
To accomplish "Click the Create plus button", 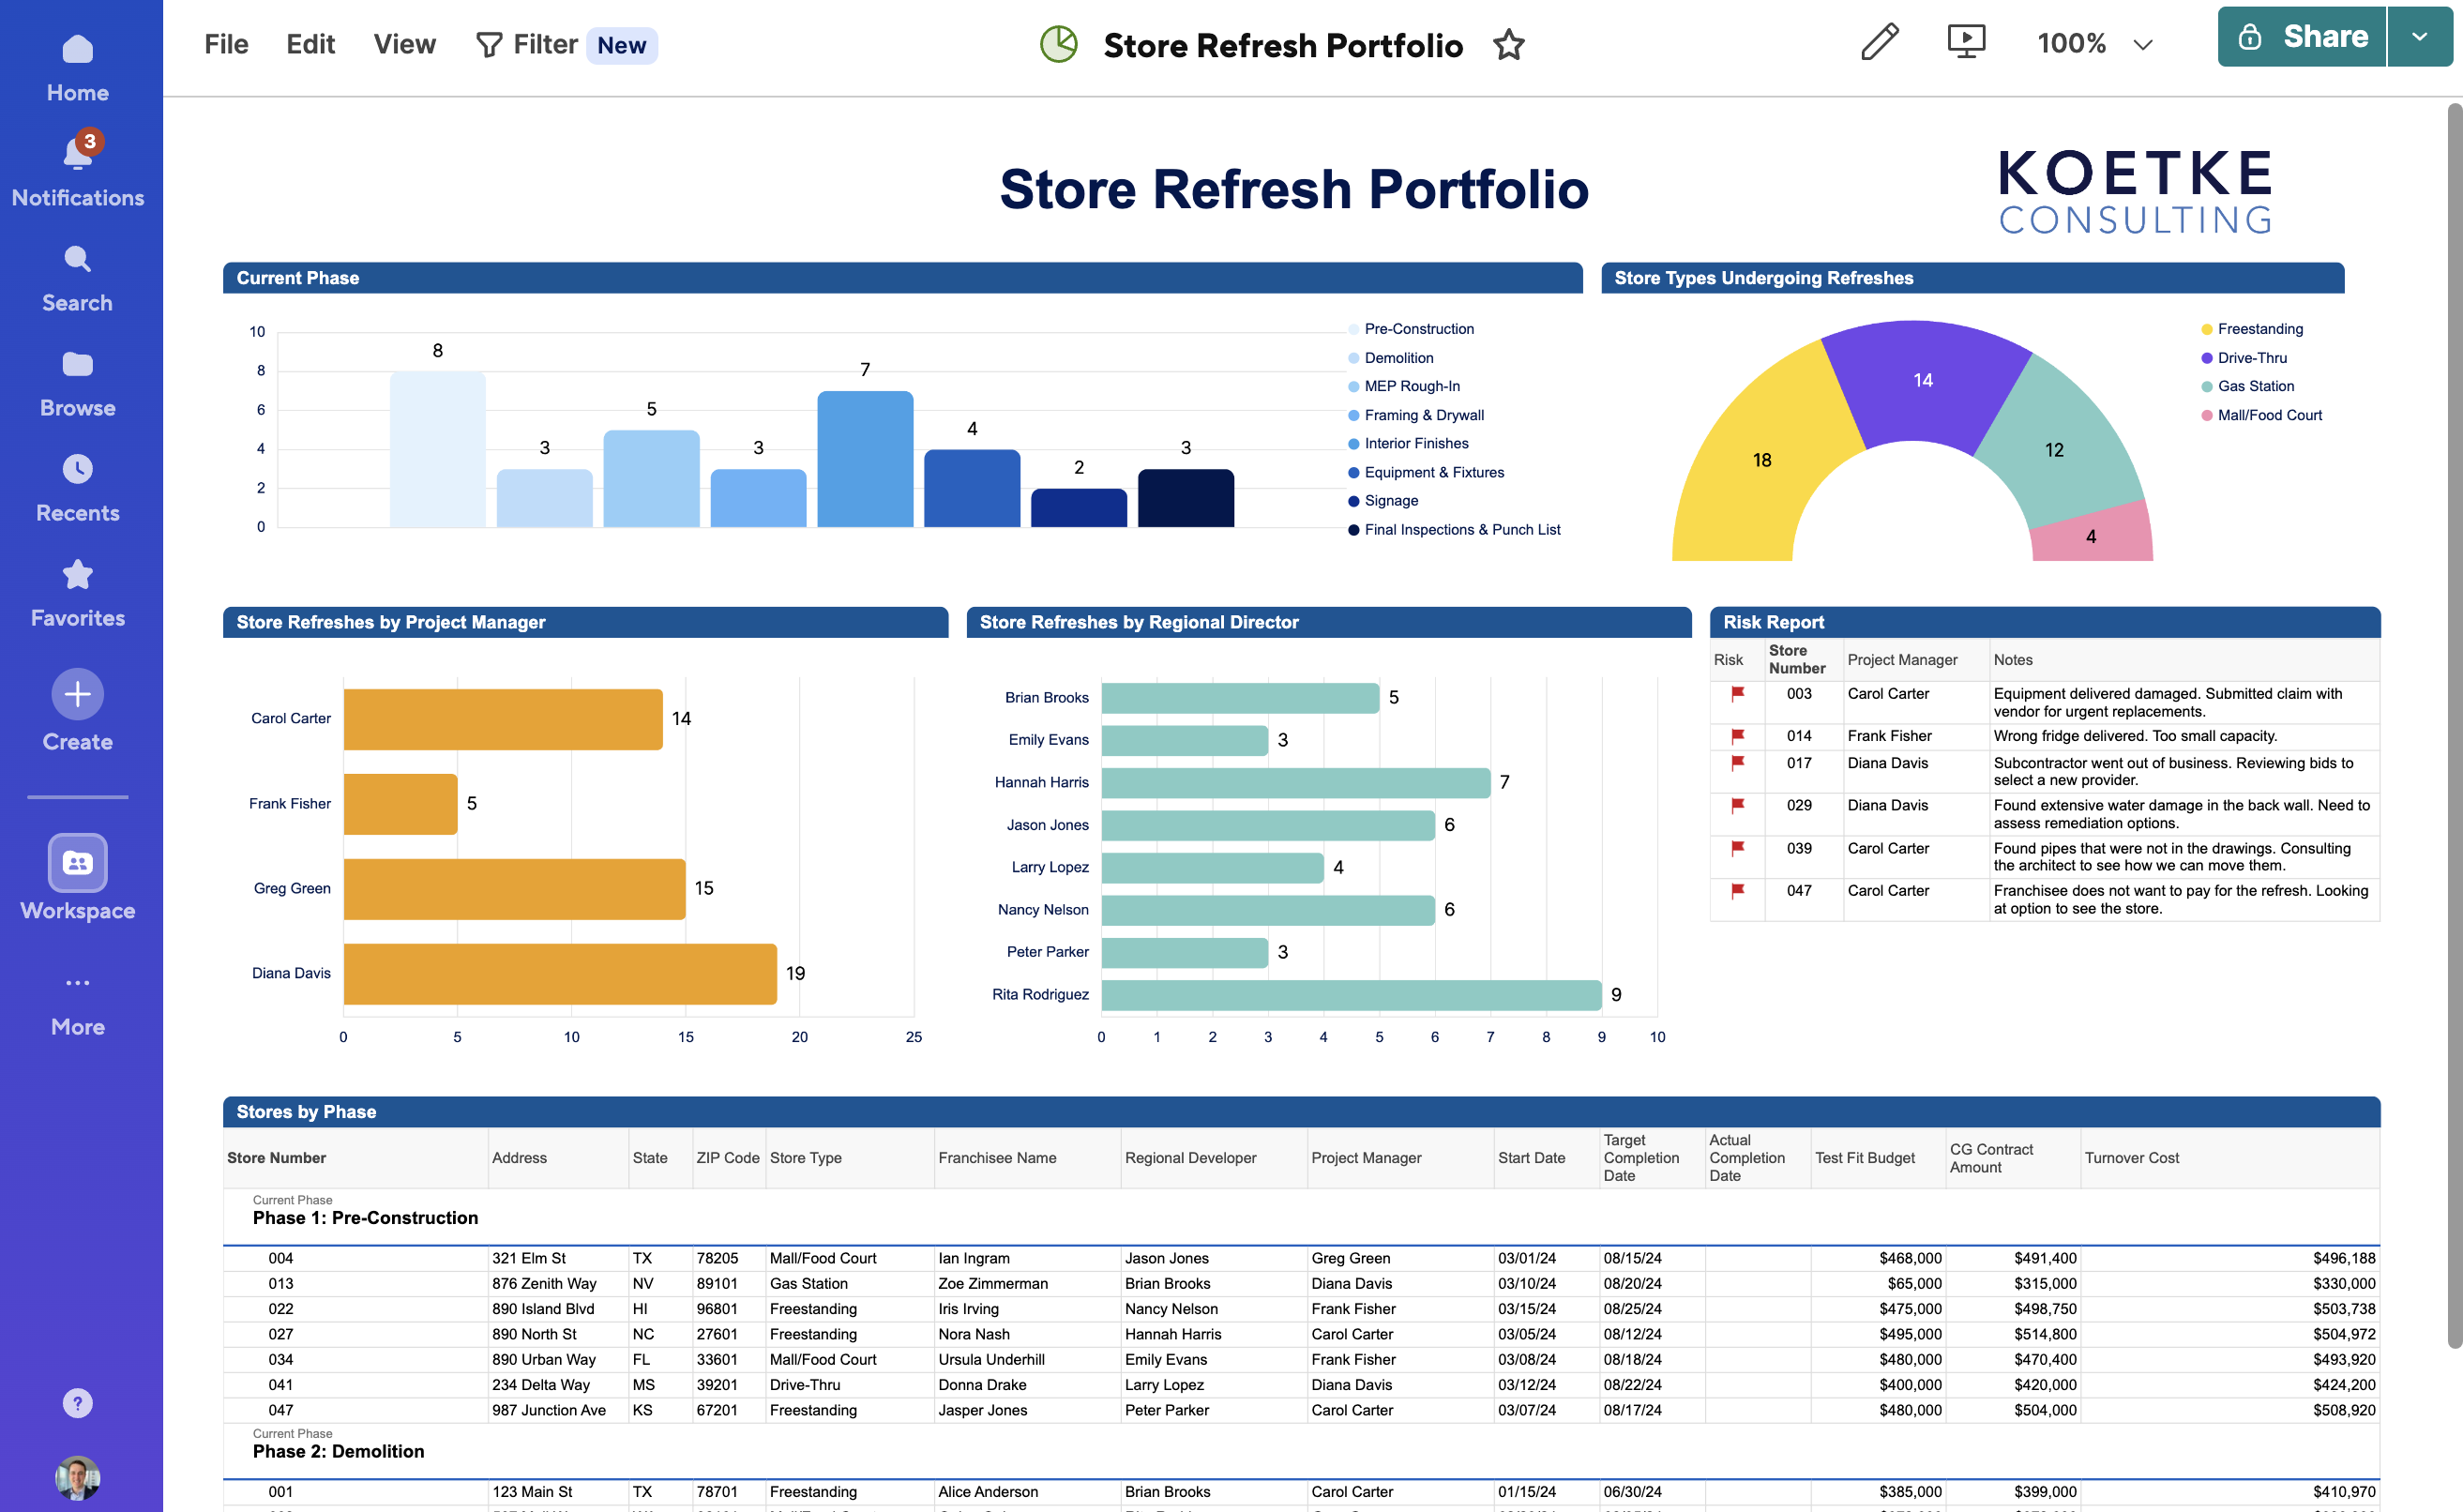I will tap(77, 694).
